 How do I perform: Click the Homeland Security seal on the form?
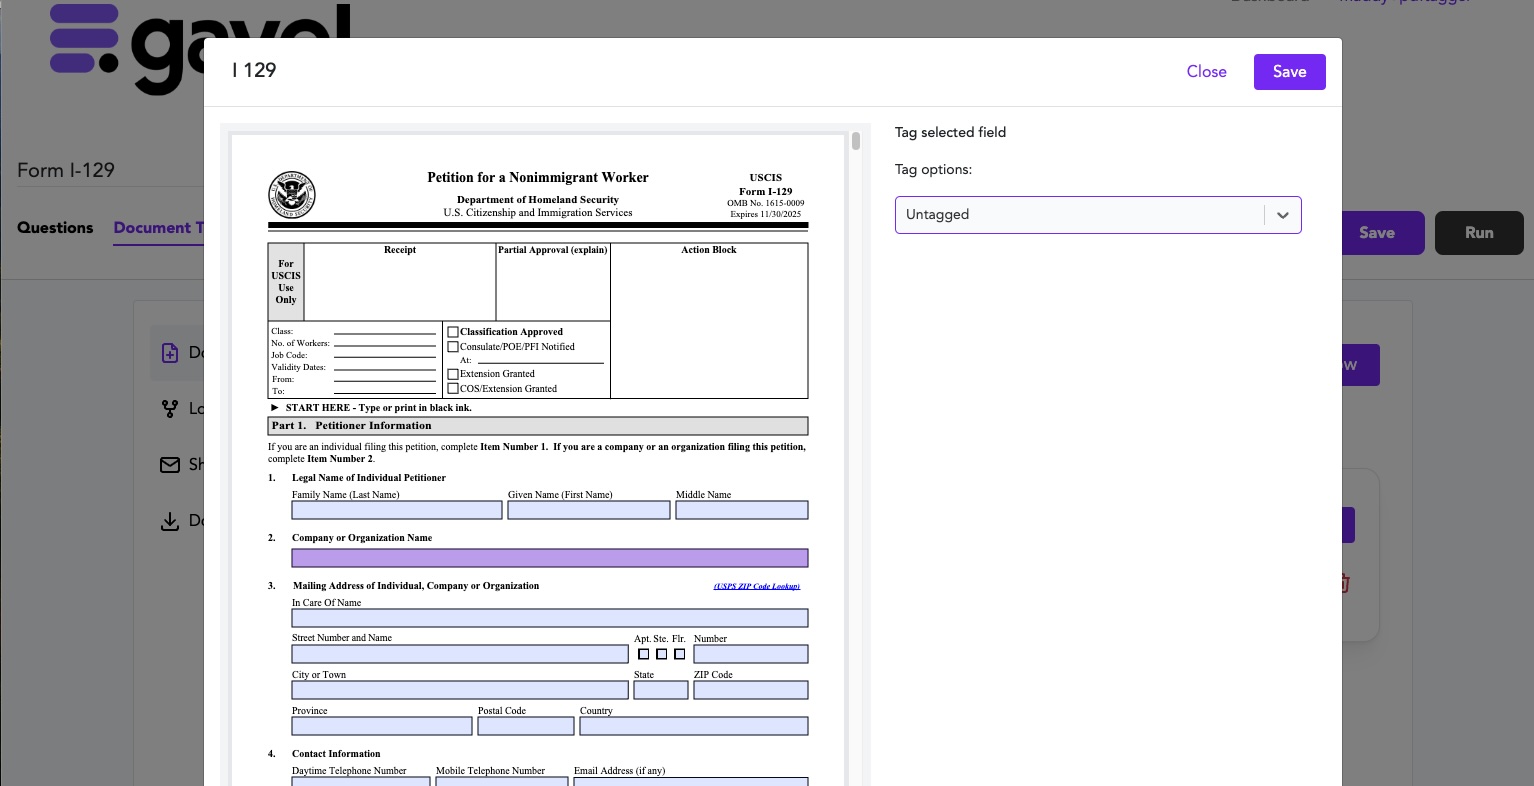coord(292,195)
